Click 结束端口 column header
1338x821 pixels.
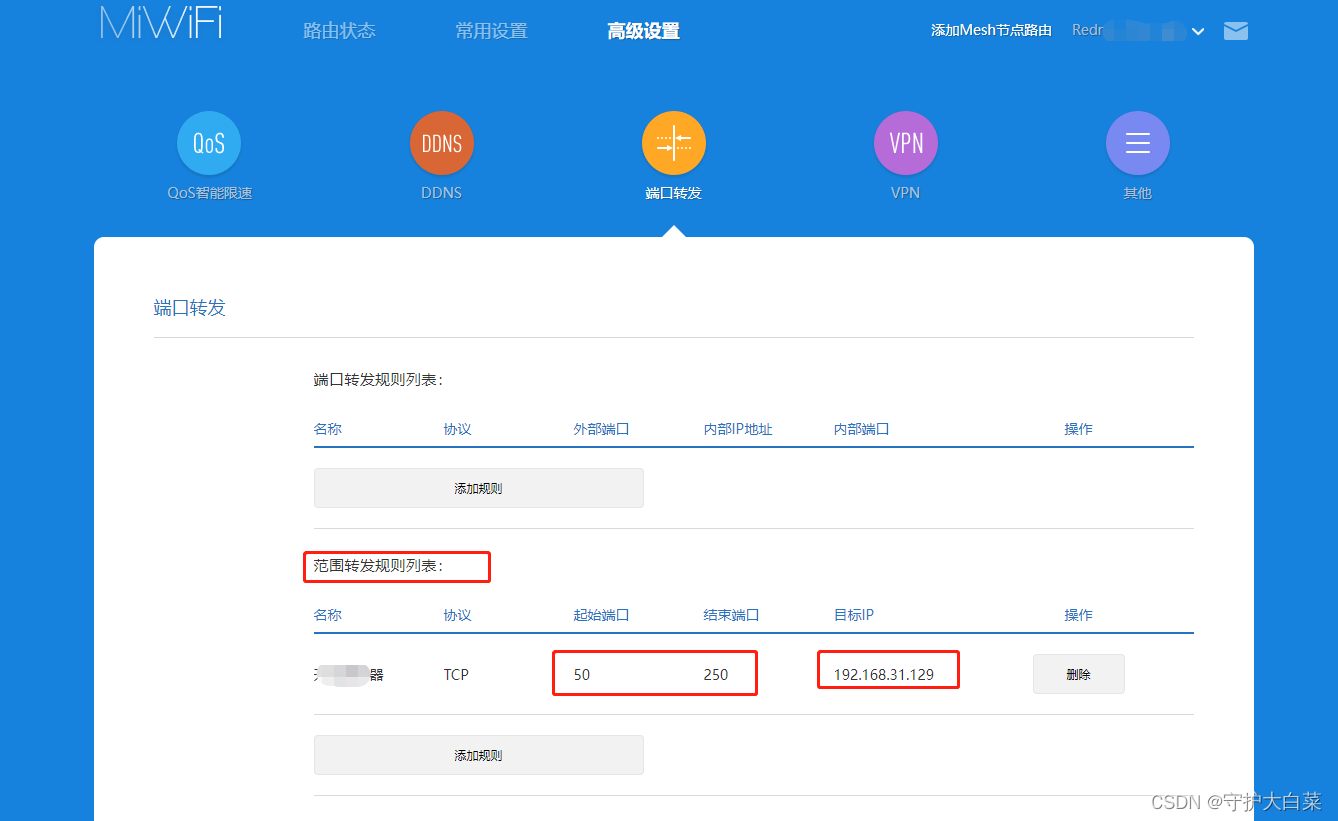pos(731,615)
